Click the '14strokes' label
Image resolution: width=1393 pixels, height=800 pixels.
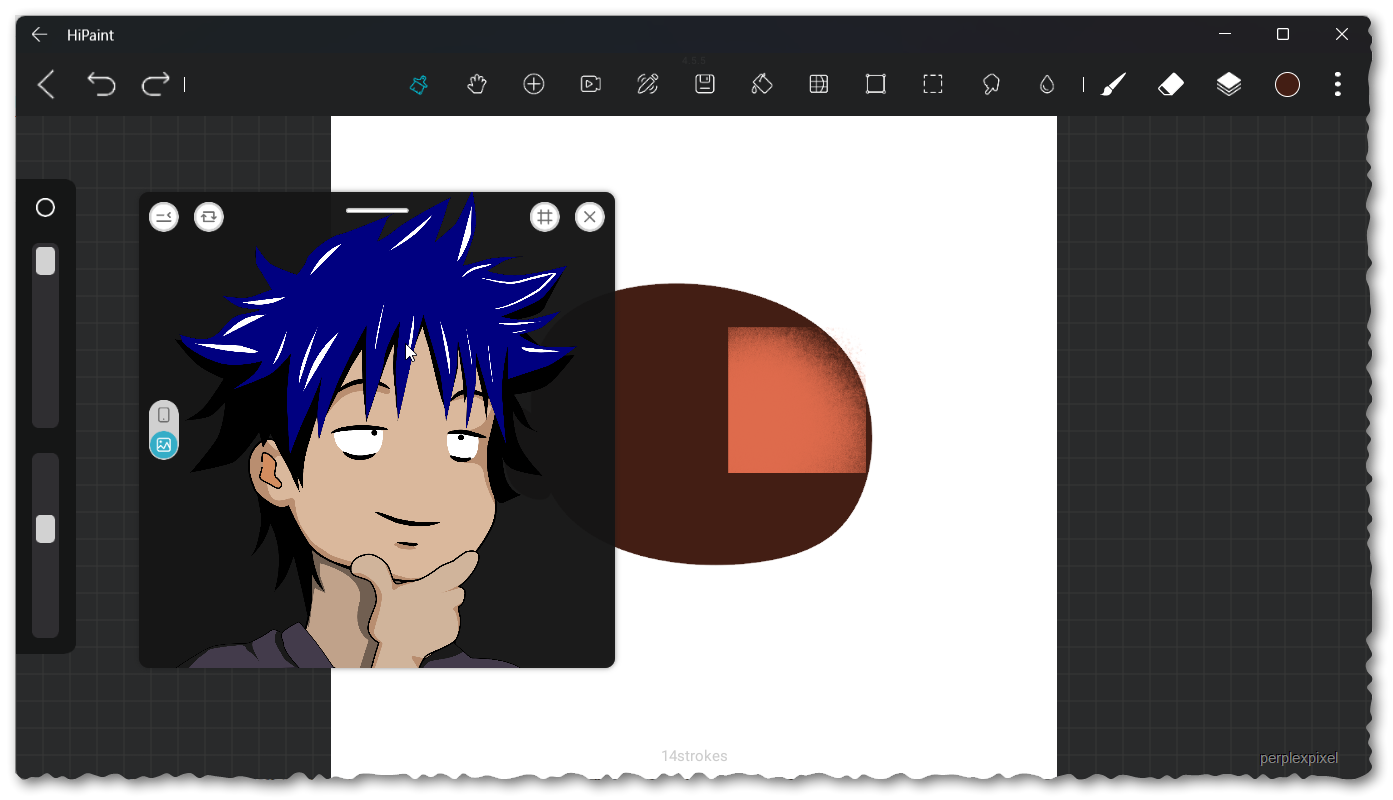694,756
